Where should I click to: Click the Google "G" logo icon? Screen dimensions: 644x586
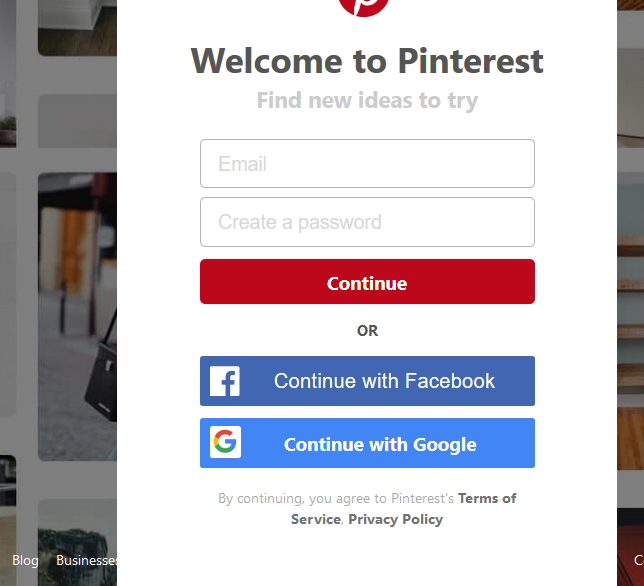click(x=225, y=442)
